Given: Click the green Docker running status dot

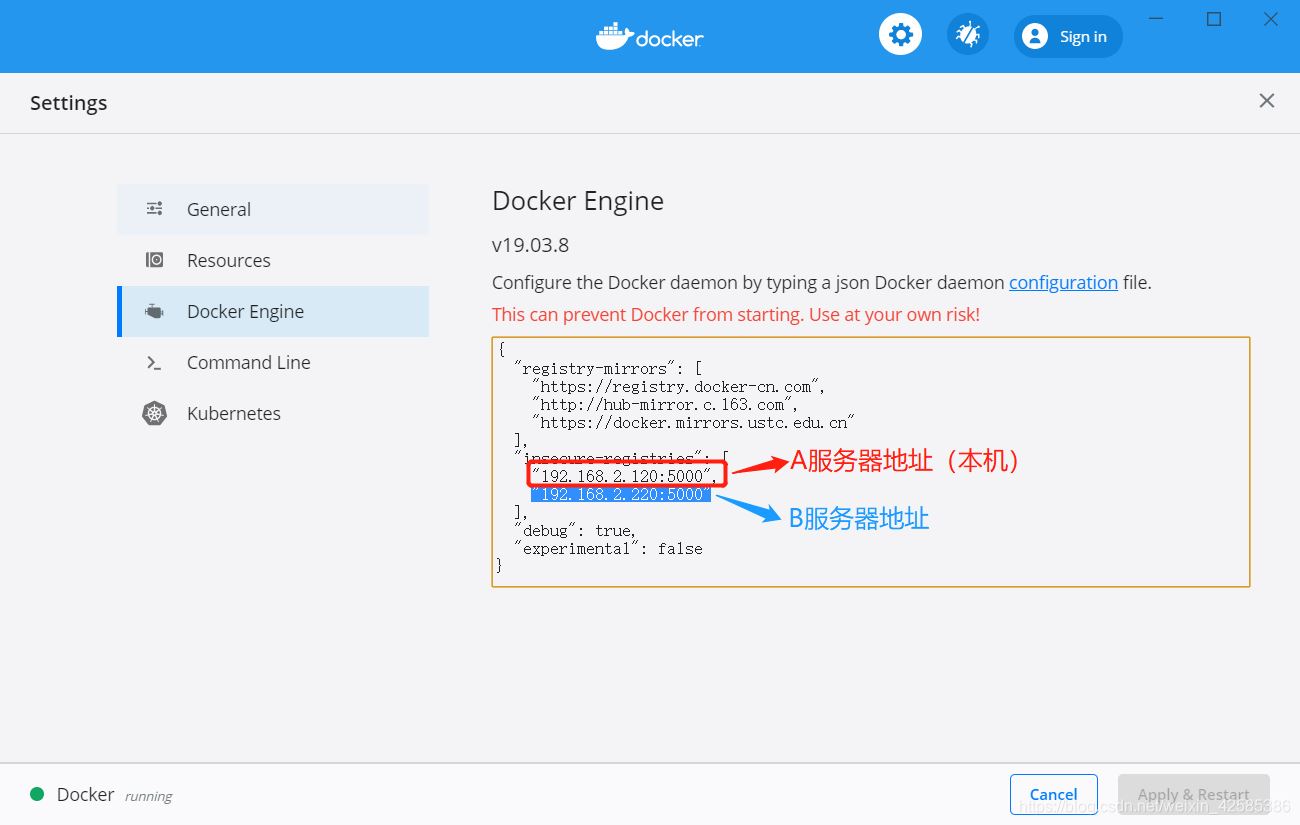Looking at the screenshot, I should (37, 794).
